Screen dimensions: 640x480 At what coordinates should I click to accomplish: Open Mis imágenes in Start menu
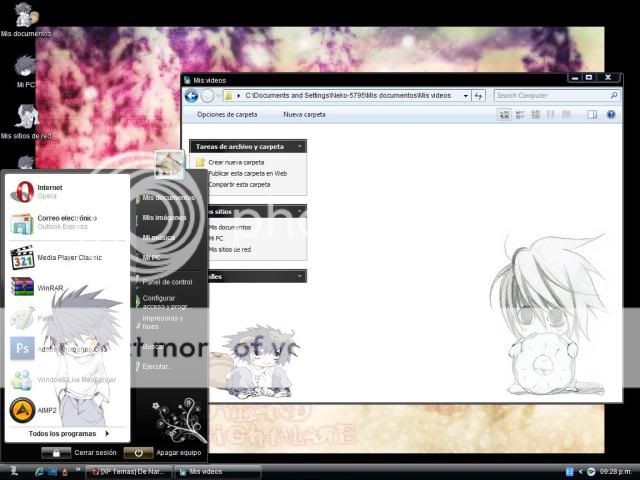point(164,218)
